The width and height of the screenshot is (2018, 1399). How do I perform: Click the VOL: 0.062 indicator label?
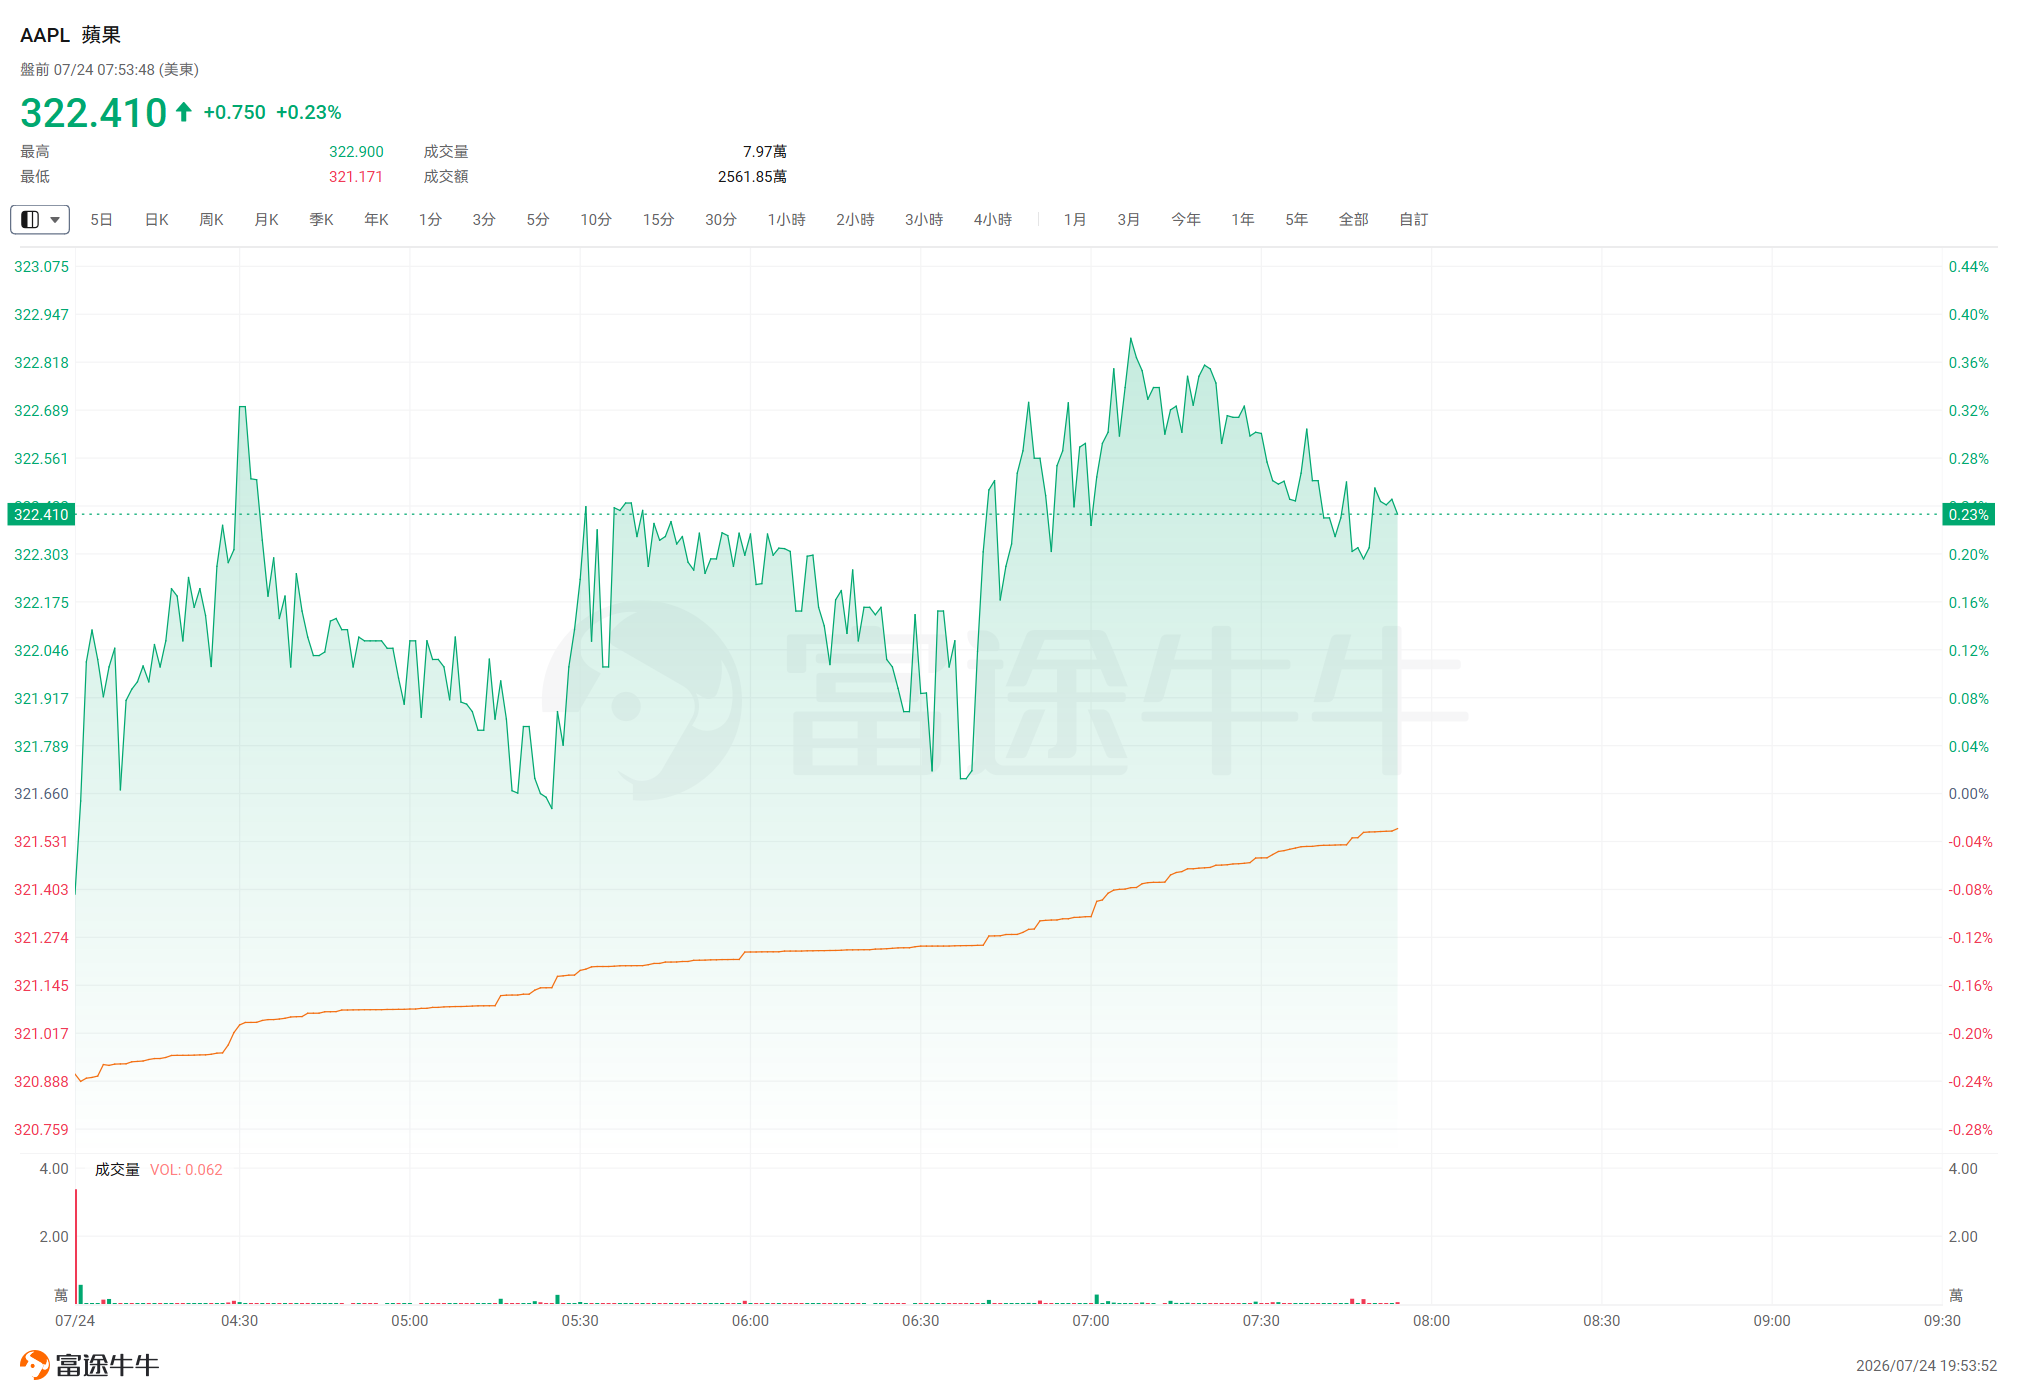click(186, 1170)
